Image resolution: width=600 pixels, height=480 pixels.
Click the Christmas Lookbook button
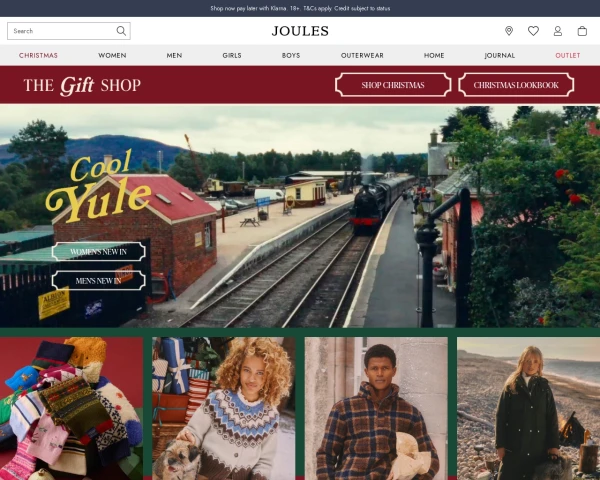(516, 85)
